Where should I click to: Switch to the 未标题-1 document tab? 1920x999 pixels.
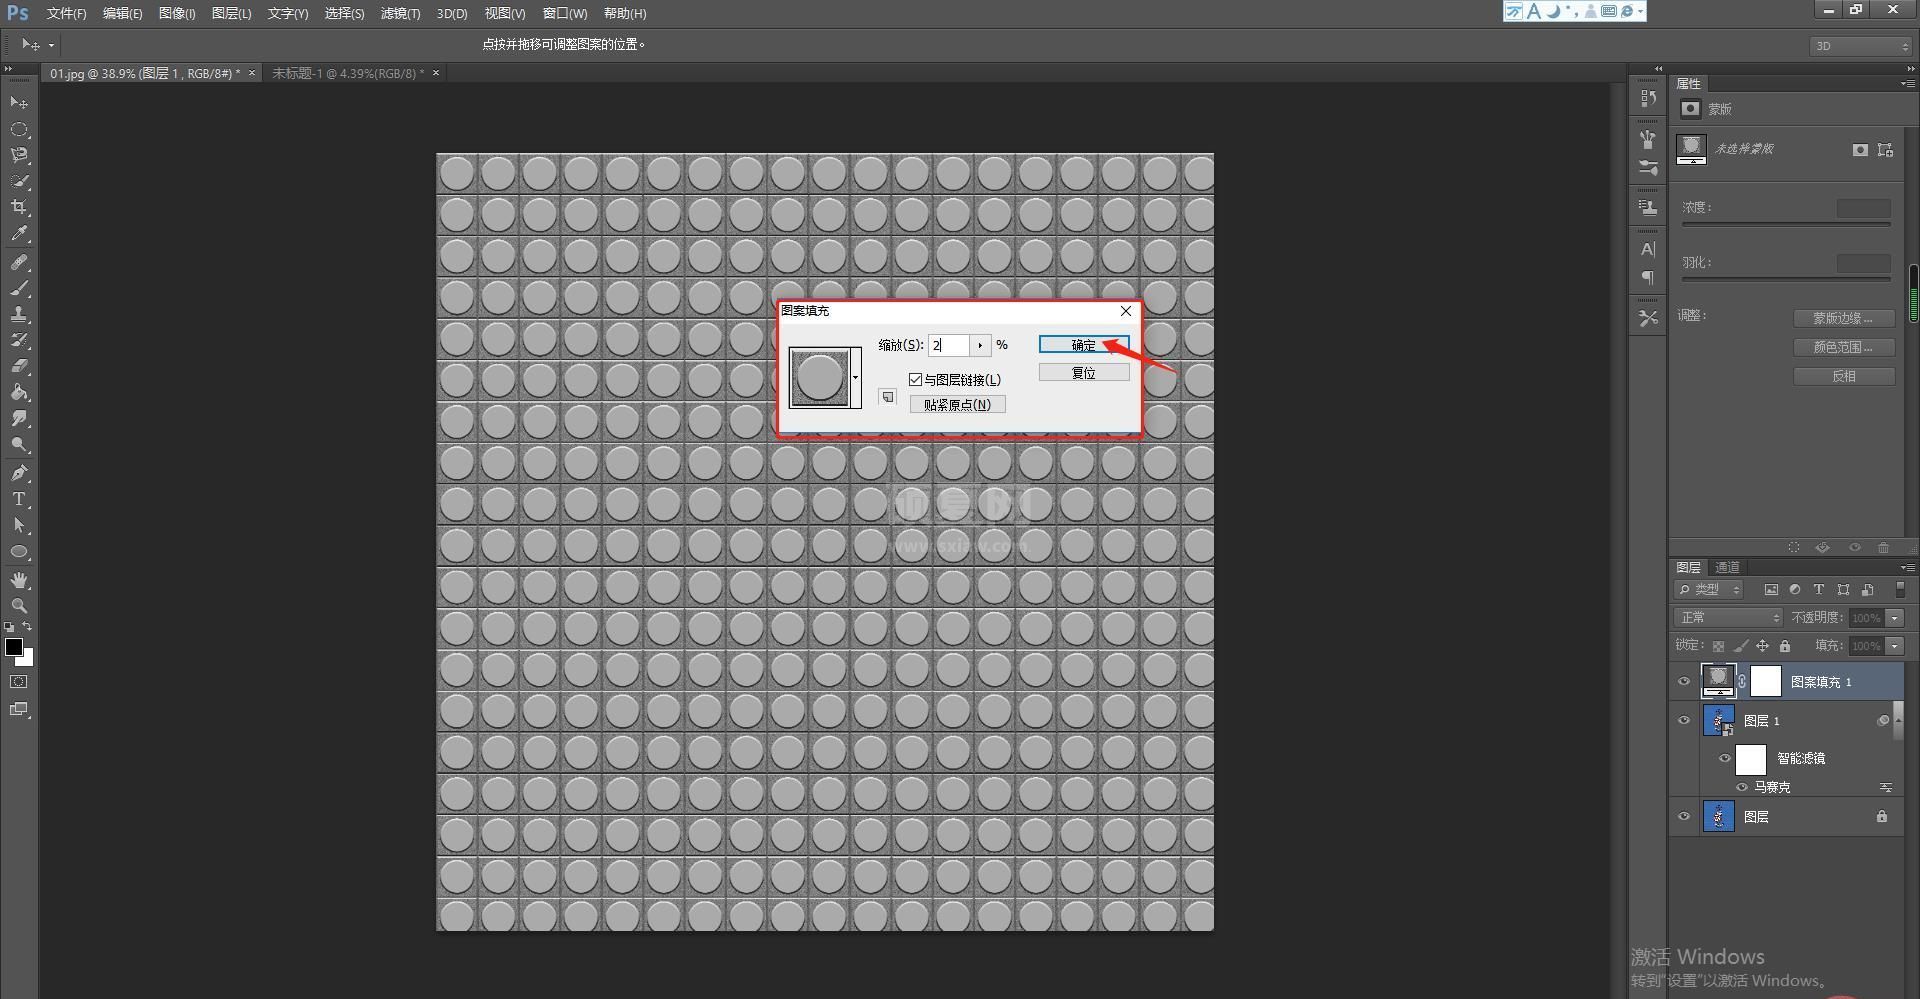348,73
